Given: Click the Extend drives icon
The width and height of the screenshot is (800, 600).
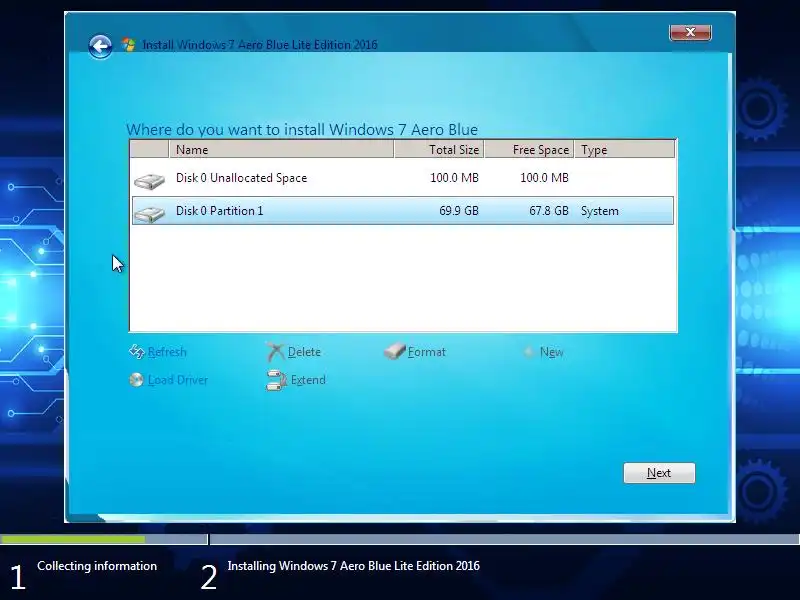Looking at the screenshot, I should tap(276, 381).
